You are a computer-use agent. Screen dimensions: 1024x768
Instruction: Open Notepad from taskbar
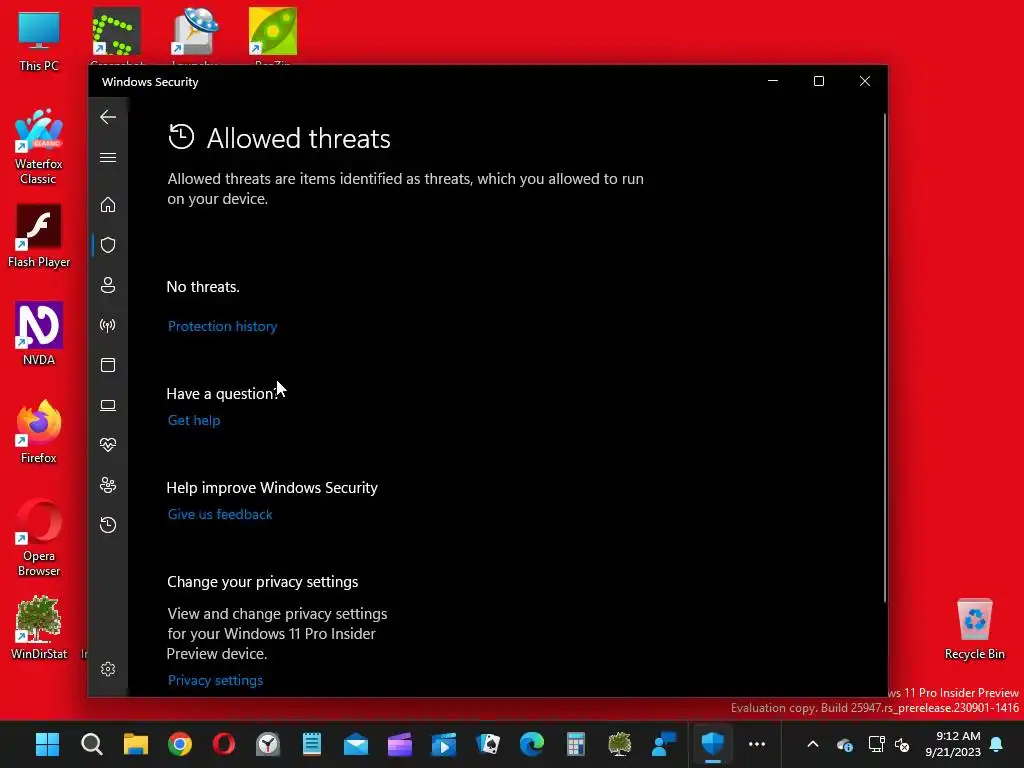[312, 744]
